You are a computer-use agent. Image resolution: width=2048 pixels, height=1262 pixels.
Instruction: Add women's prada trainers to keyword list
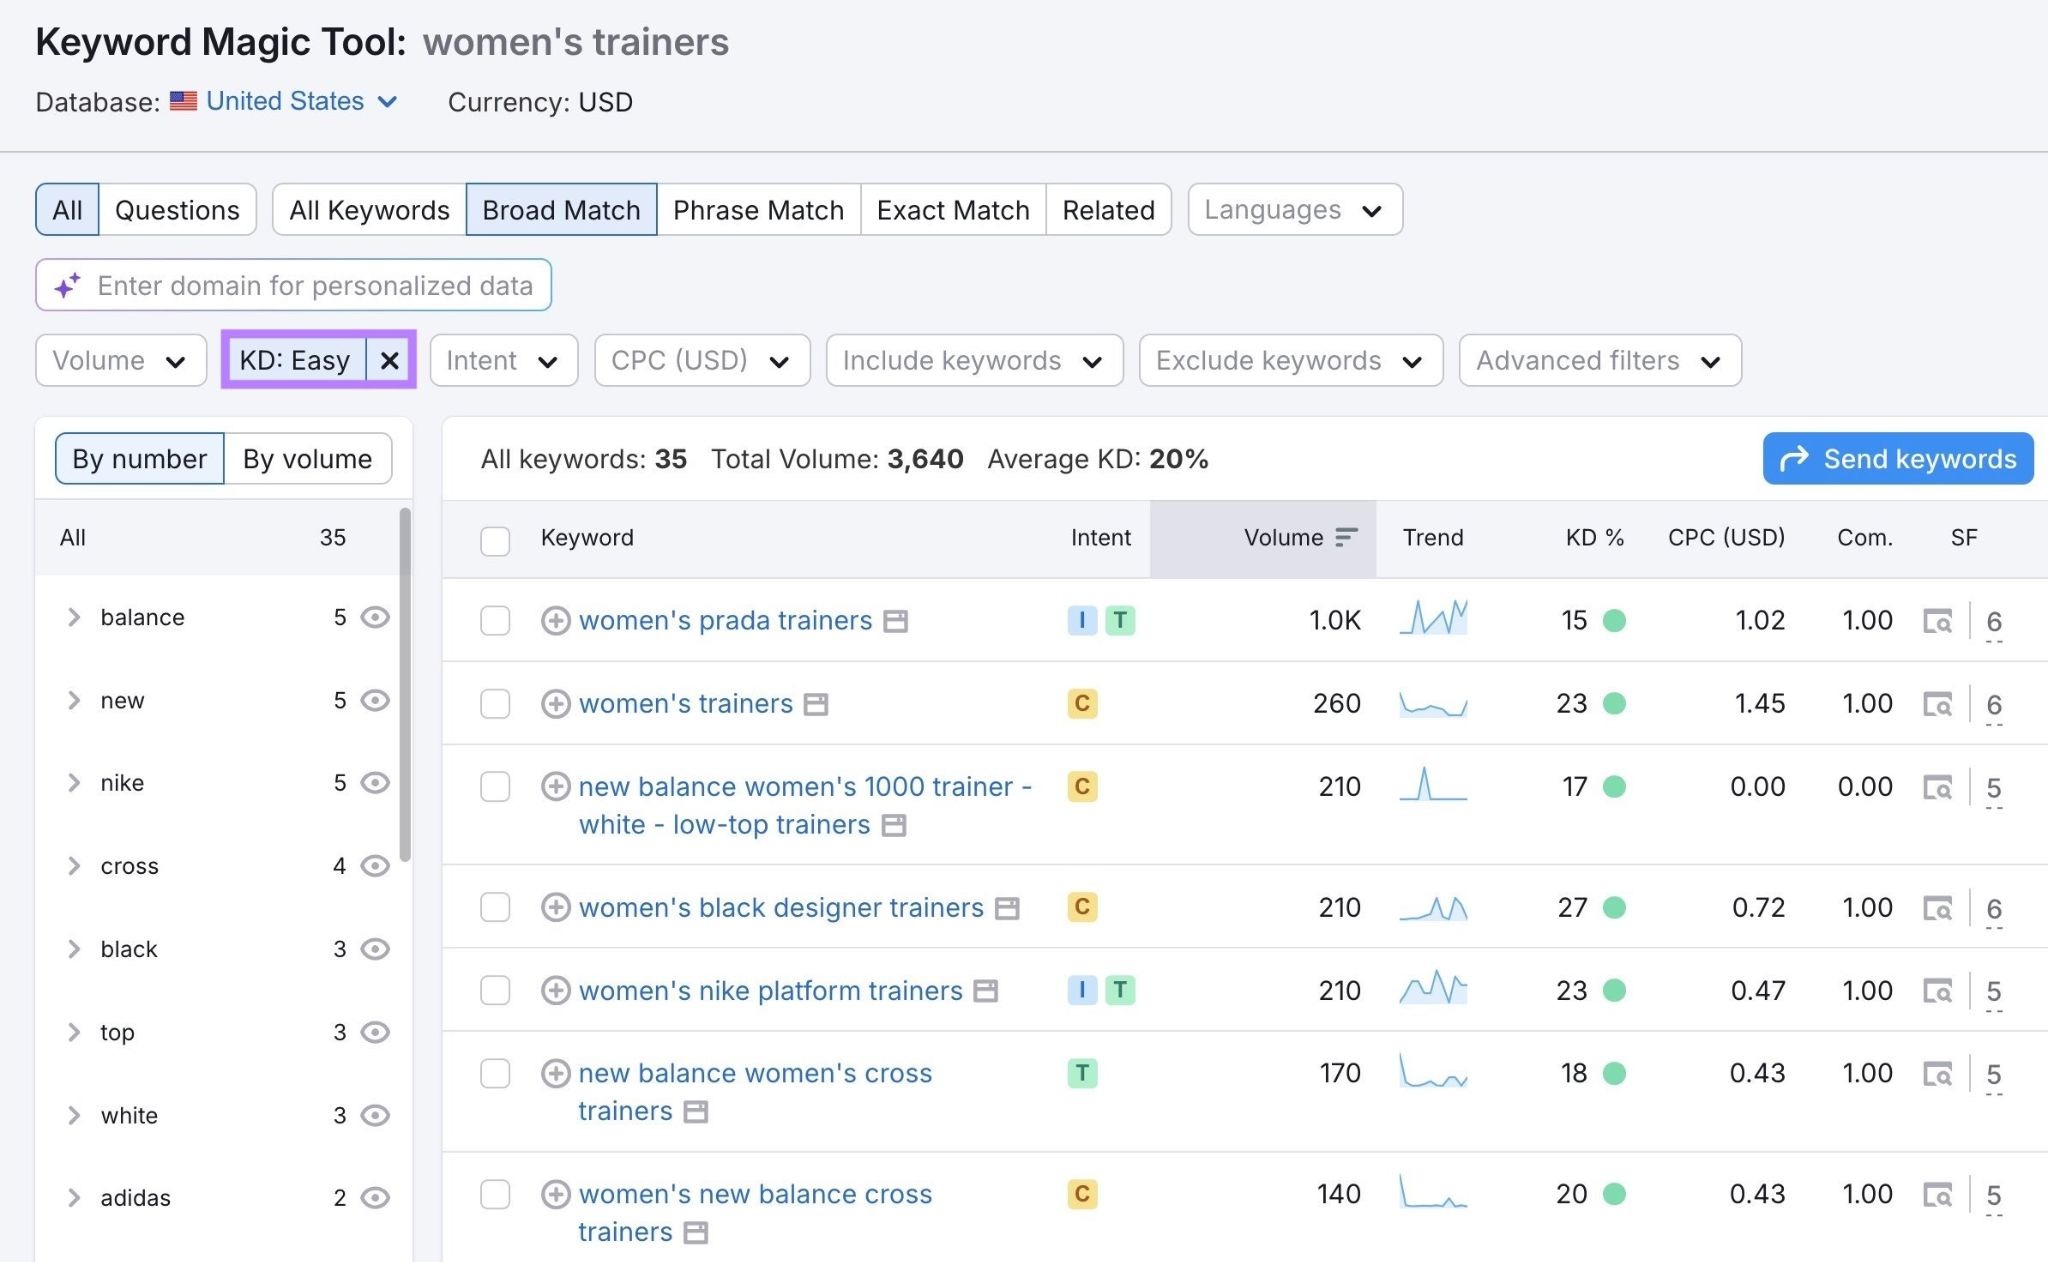coord(555,621)
